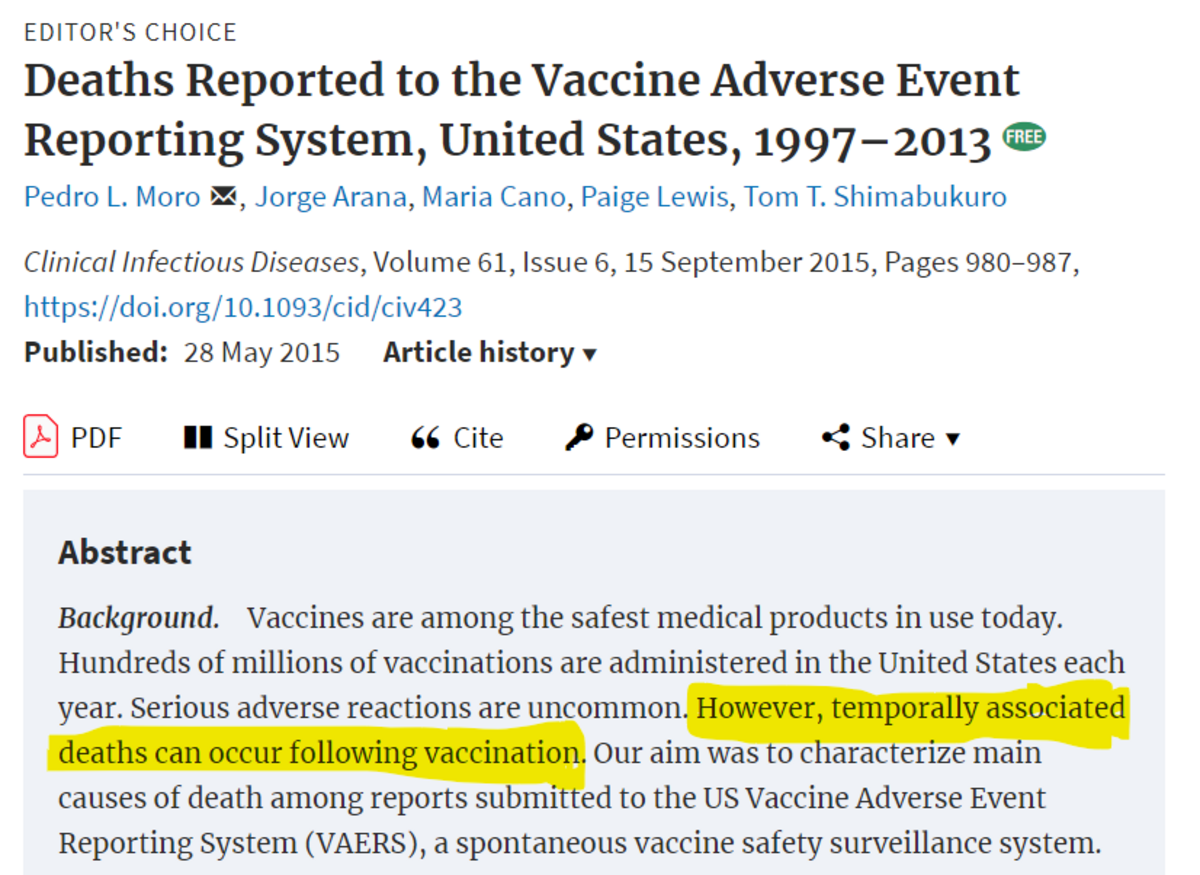Click the Cite quotation marks icon
Image resolution: width=1200 pixels, height=875 pixels.
426,438
